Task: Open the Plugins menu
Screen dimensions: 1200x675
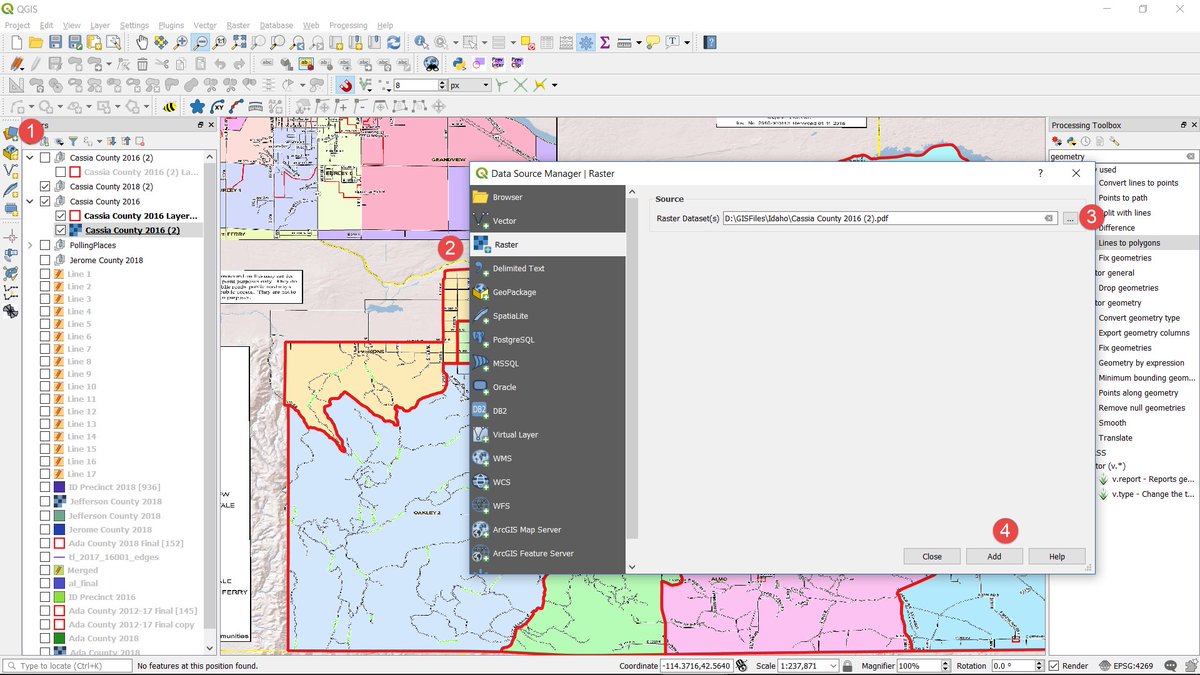Action: pyautogui.click(x=171, y=25)
